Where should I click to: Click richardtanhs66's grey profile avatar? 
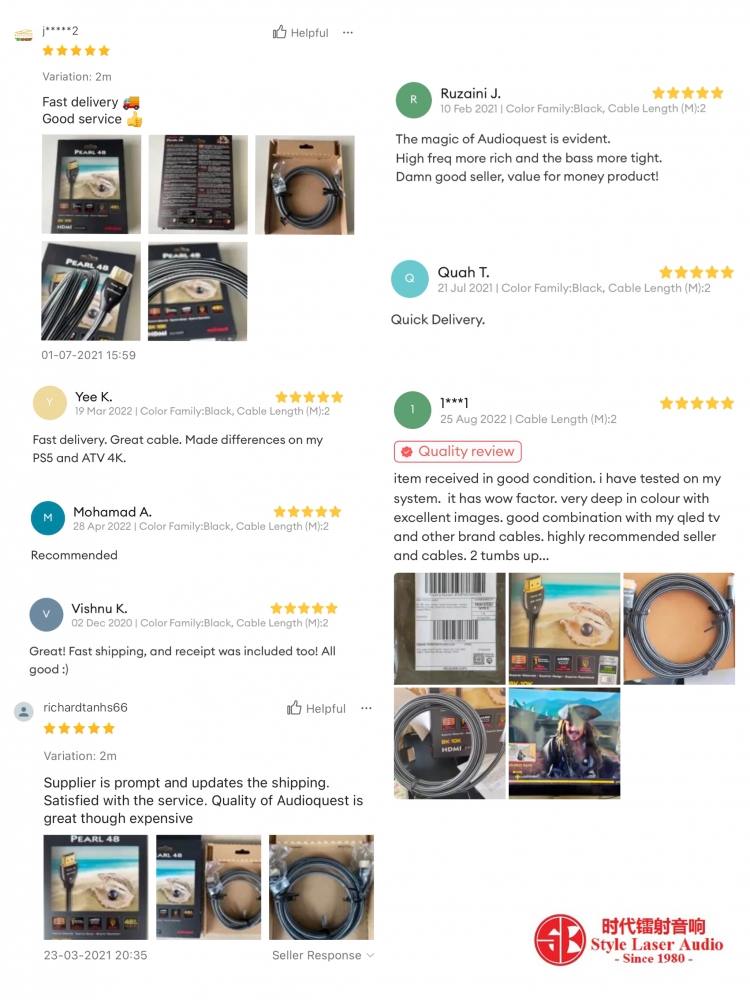[24, 711]
